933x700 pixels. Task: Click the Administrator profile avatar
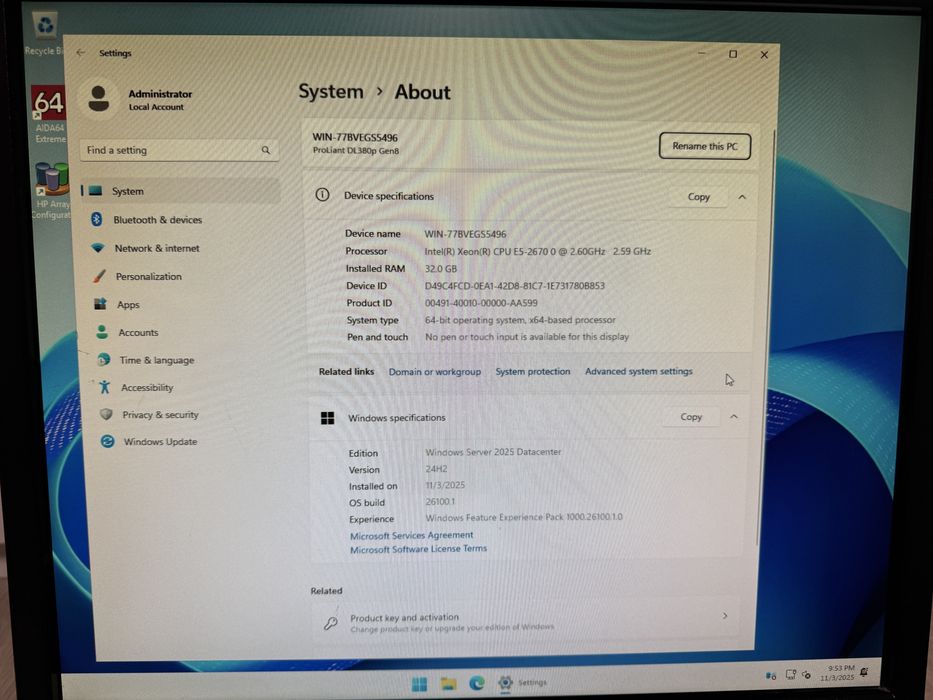tap(99, 98)
